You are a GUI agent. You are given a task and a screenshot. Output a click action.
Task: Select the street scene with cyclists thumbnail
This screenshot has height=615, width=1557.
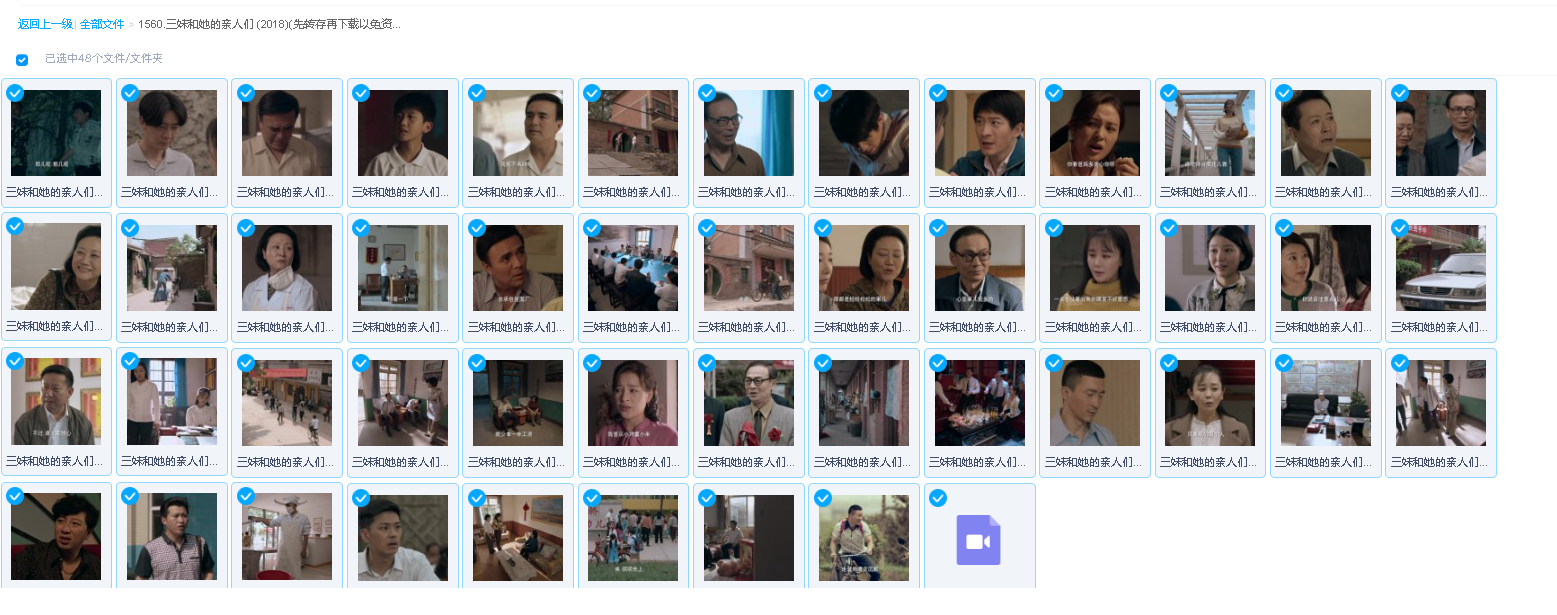click(x=287, y=403)
